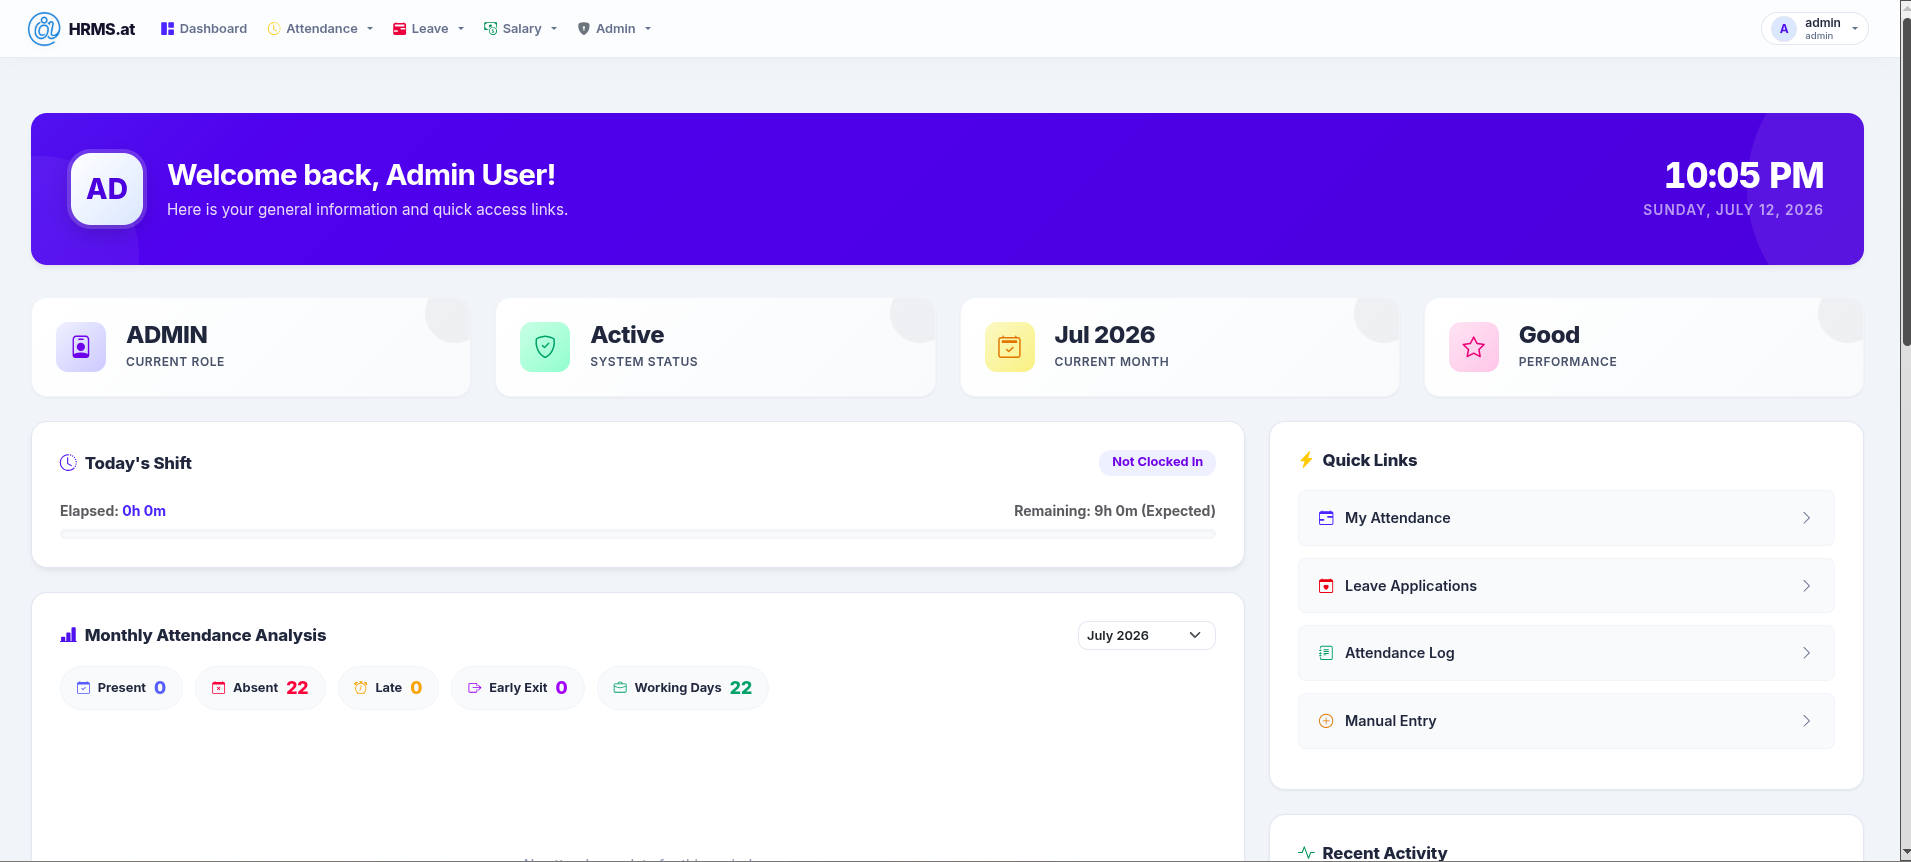This screenshot has width=1911, height=862.
Task: Click the 'Elapsed: 0h 0m' text
Action: coord(113,511)
